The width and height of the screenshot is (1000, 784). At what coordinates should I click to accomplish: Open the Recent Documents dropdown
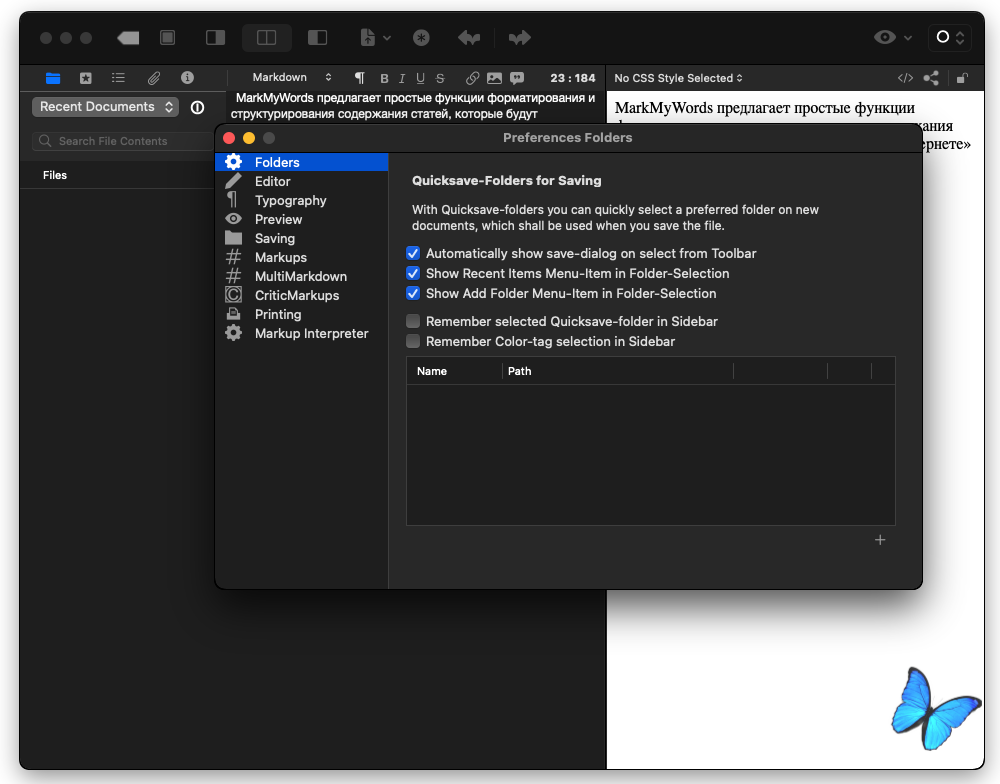point(105,107)
